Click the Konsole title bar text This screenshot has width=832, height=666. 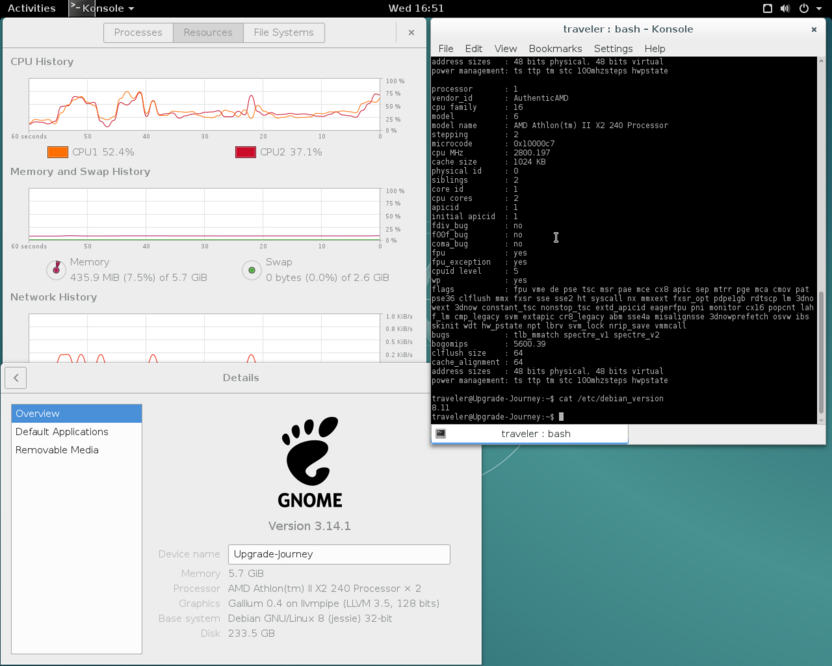point(628,29)
